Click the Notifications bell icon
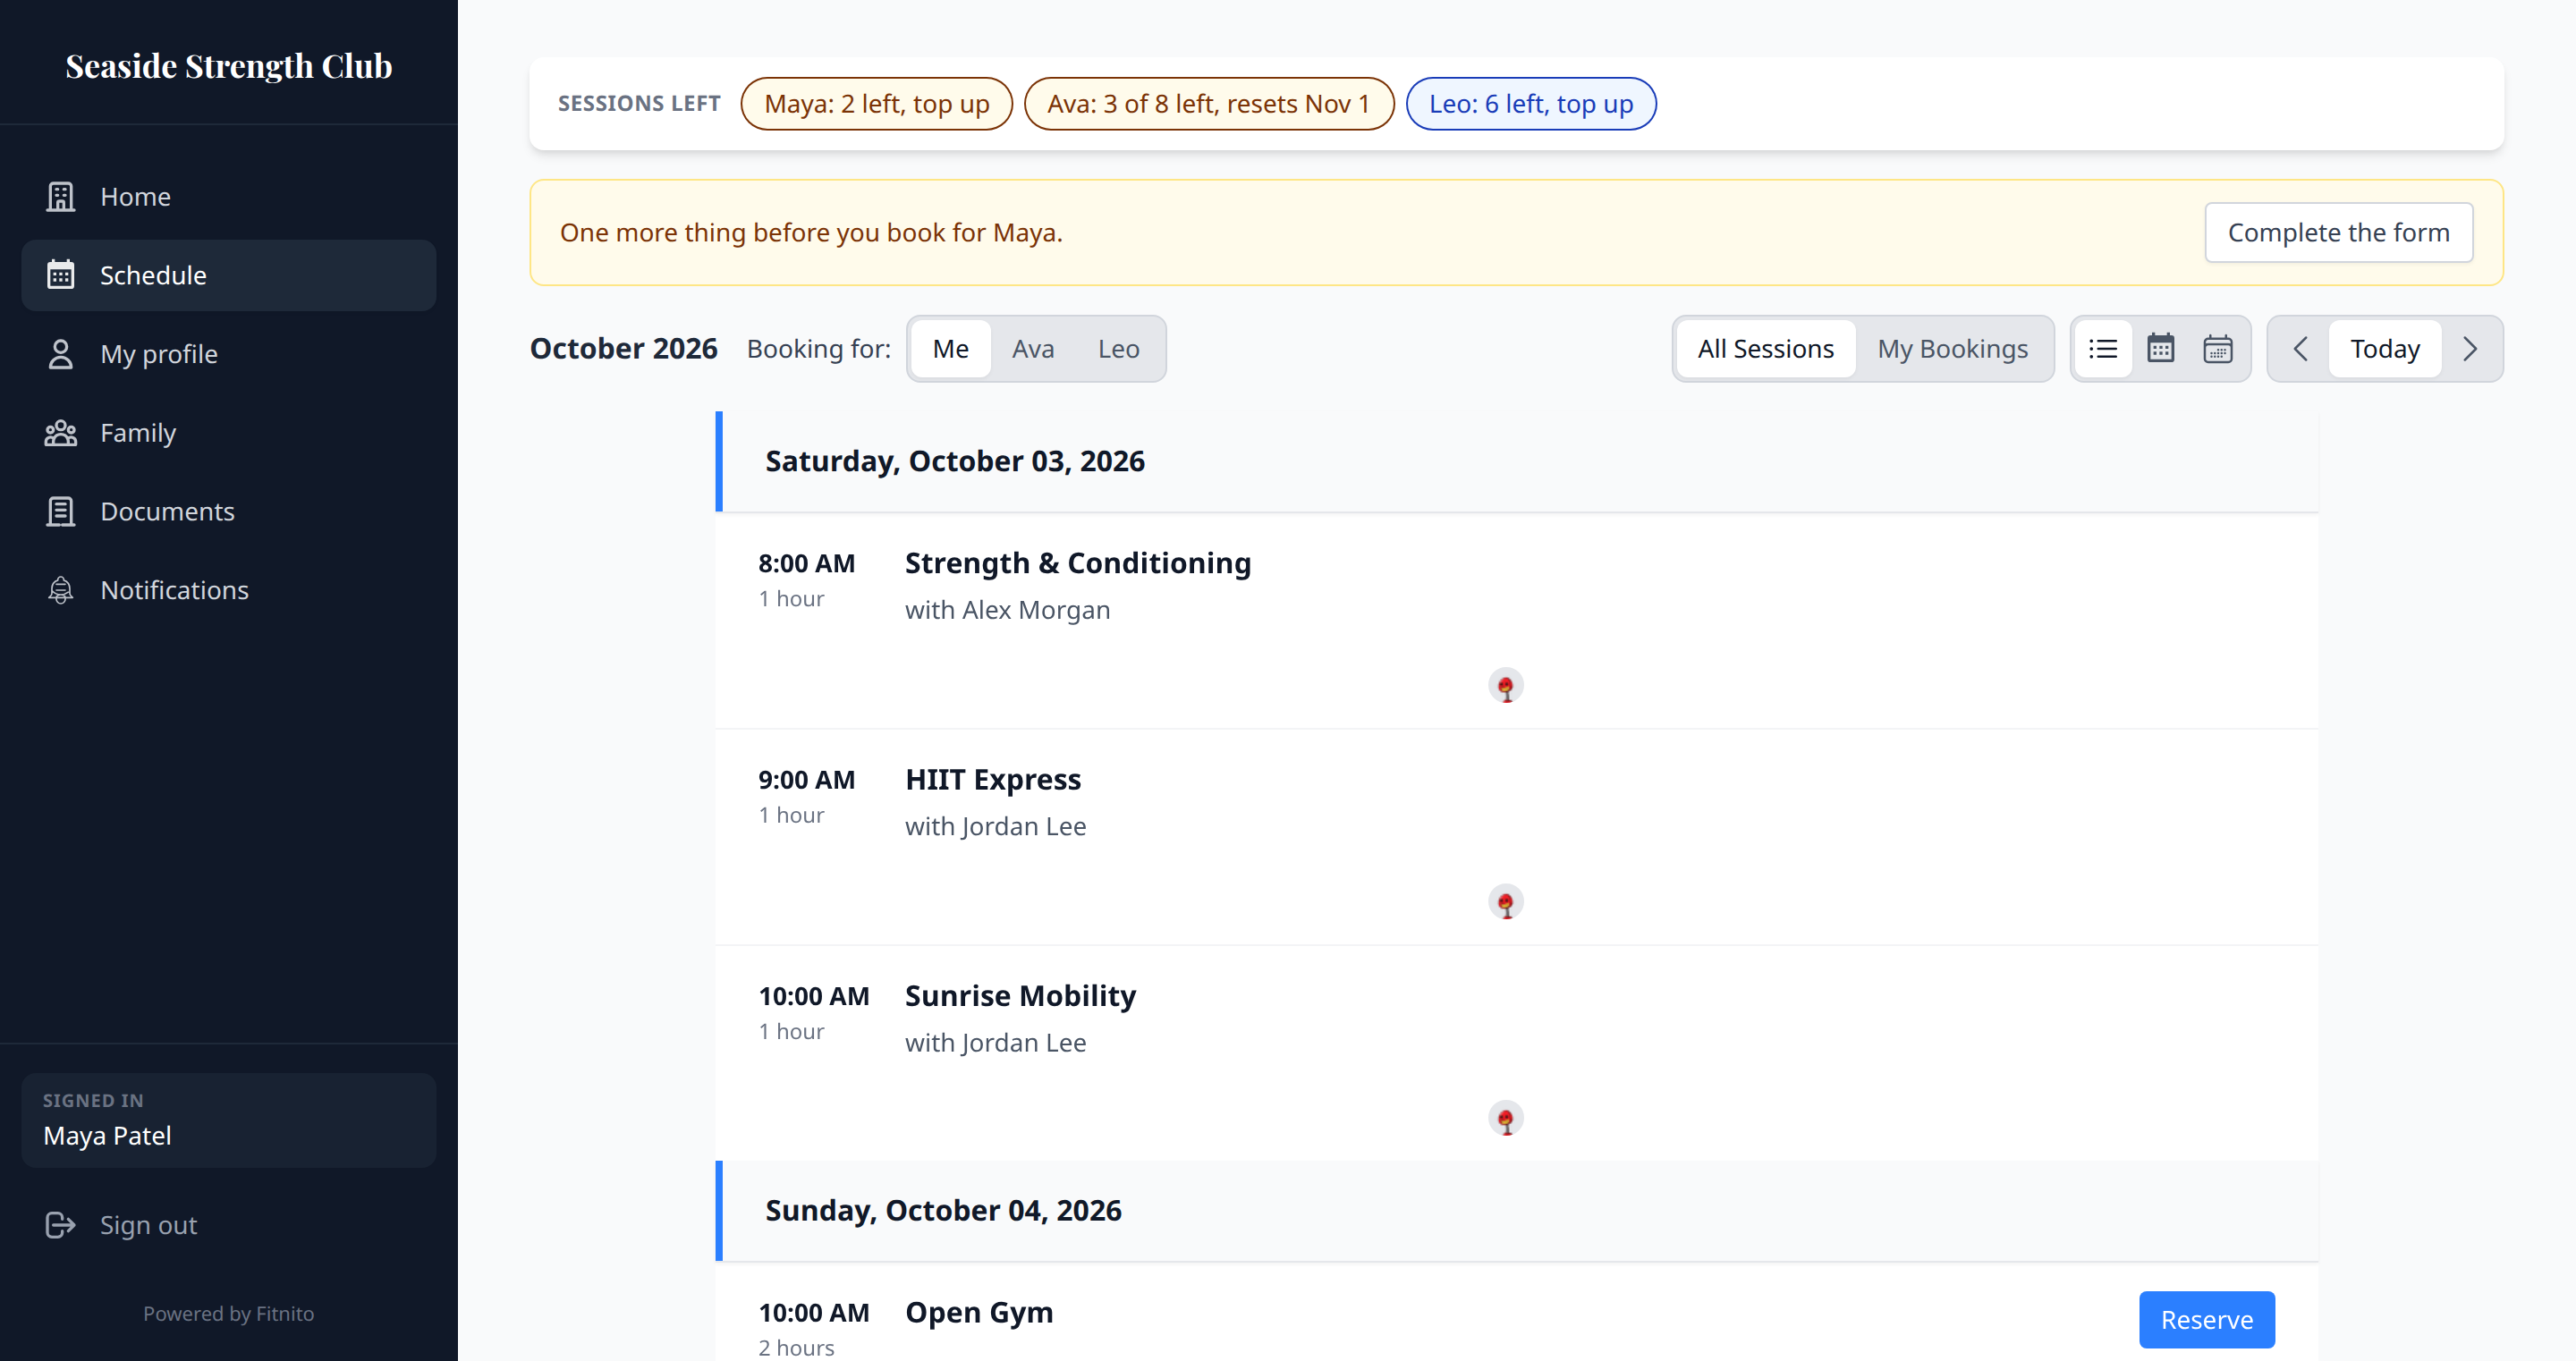Viewport: 2576px width, 1361px height. click(61, 590)
